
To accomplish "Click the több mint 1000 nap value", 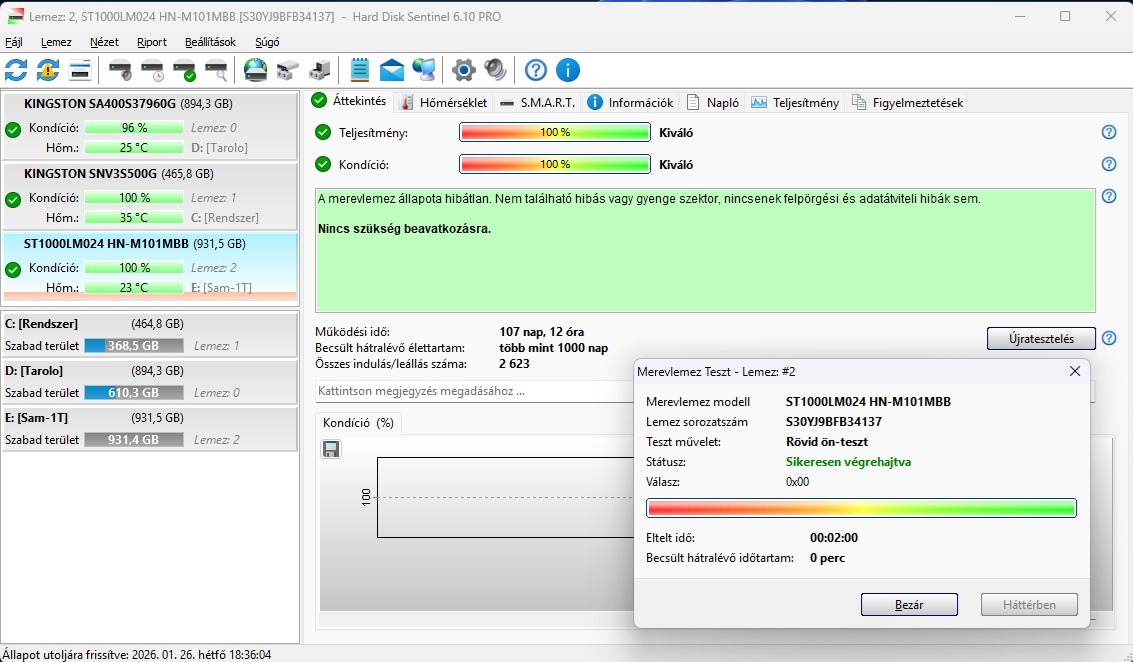I will click(553, 348).
